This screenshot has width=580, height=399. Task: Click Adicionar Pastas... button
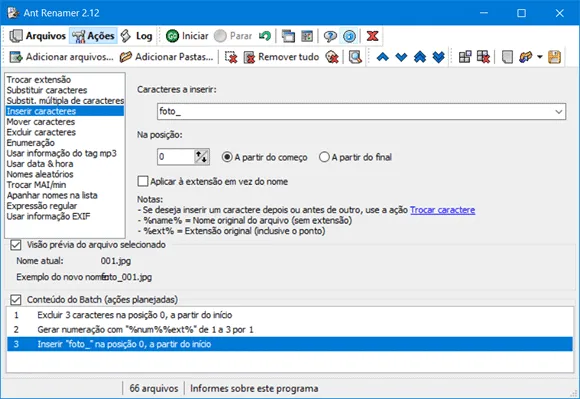(166, 57)
